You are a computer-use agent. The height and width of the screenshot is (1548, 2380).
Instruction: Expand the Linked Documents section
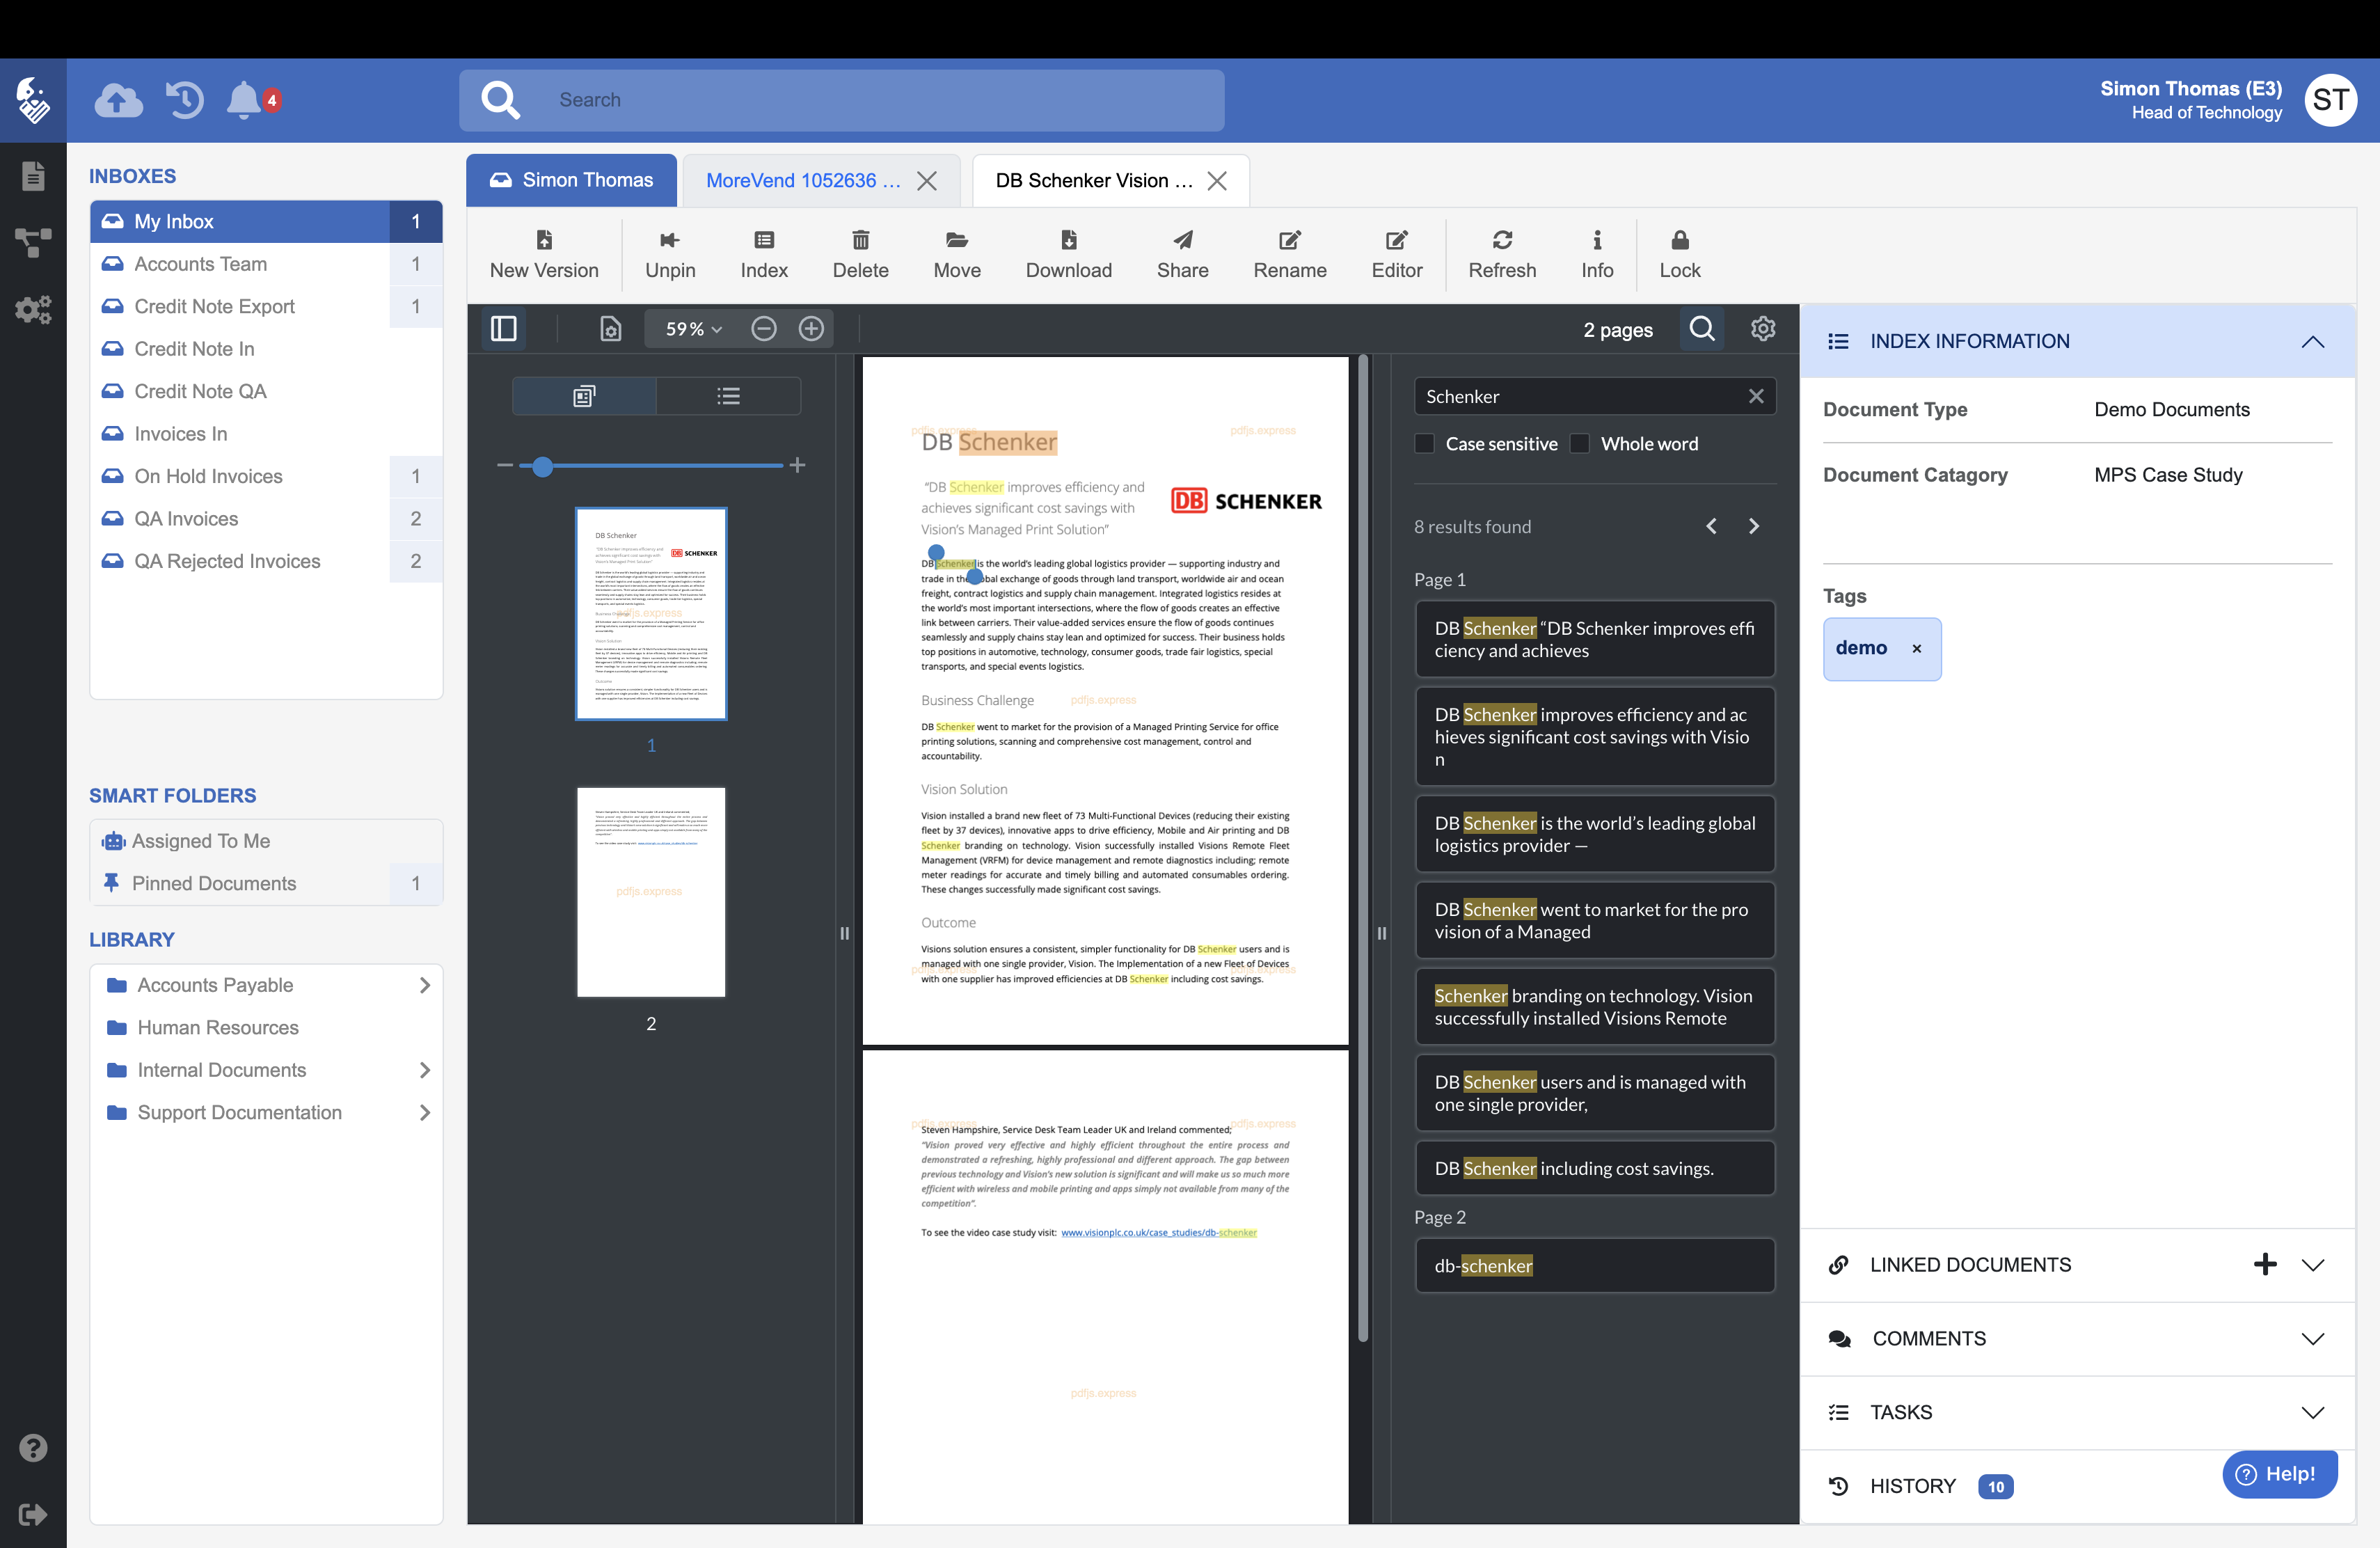click(x=2312, y=1265)
